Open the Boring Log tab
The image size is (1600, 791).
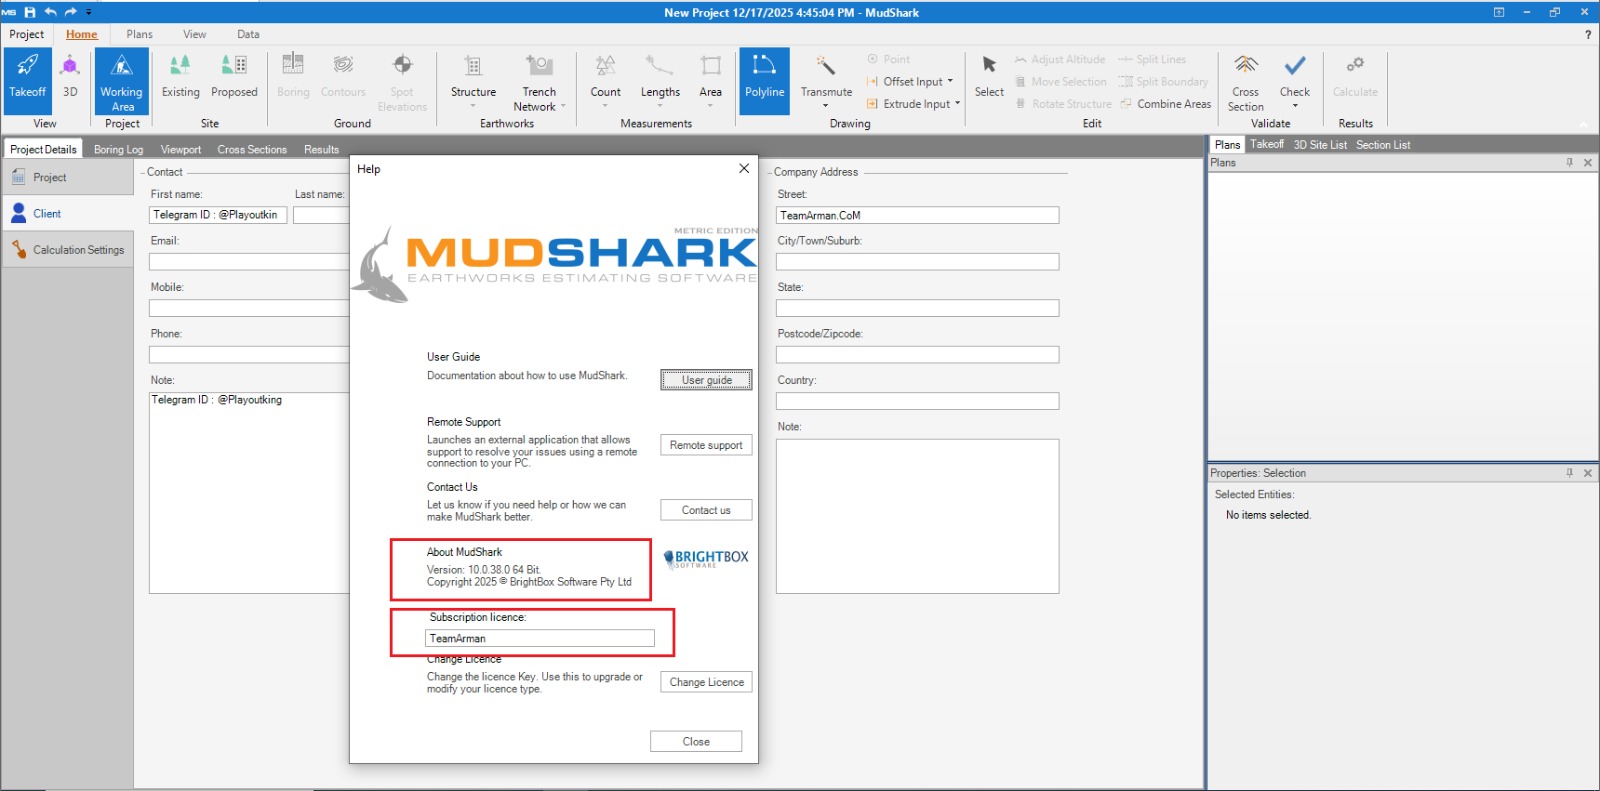[x=119, y=149]
